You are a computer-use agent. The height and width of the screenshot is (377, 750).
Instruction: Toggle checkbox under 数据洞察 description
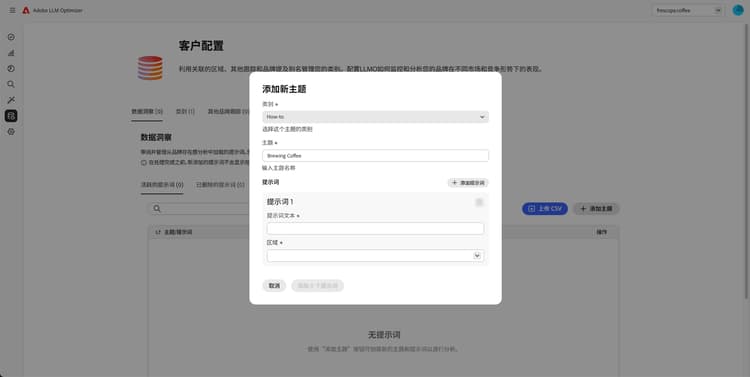(143, 163)
